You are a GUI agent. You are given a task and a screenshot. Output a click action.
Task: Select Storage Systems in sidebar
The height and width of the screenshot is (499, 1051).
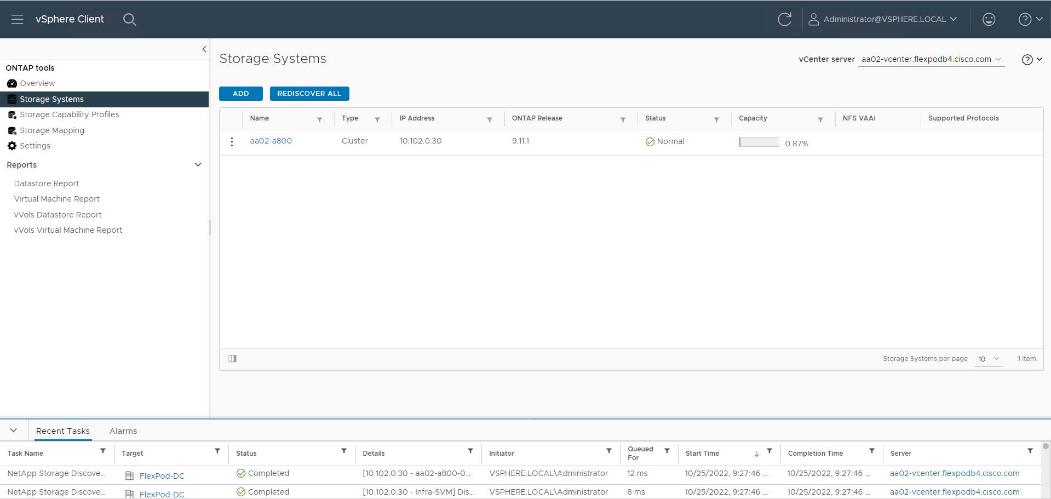click(105, 99)
